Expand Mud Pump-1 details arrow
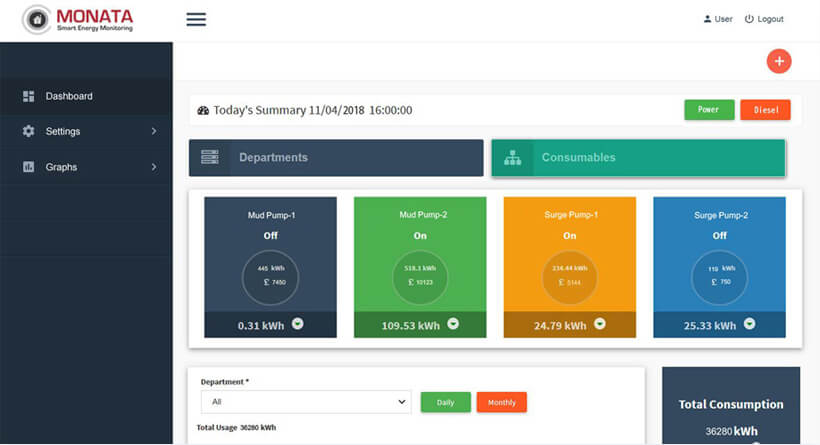 click(297, 324)
